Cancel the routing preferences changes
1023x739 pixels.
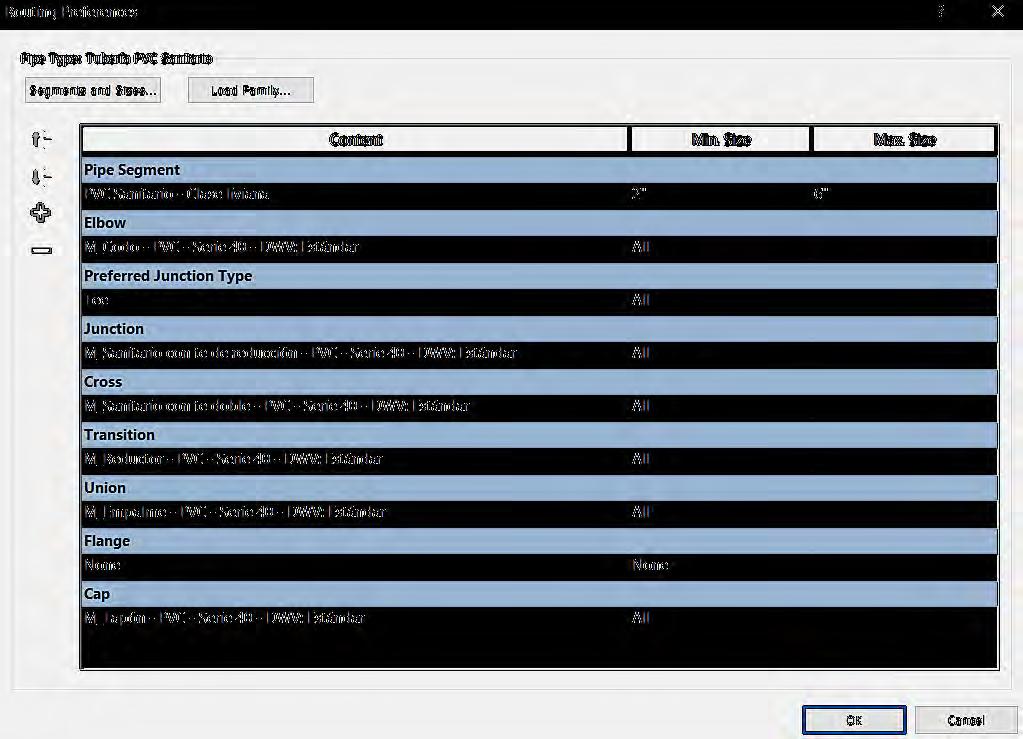(966, 720)
